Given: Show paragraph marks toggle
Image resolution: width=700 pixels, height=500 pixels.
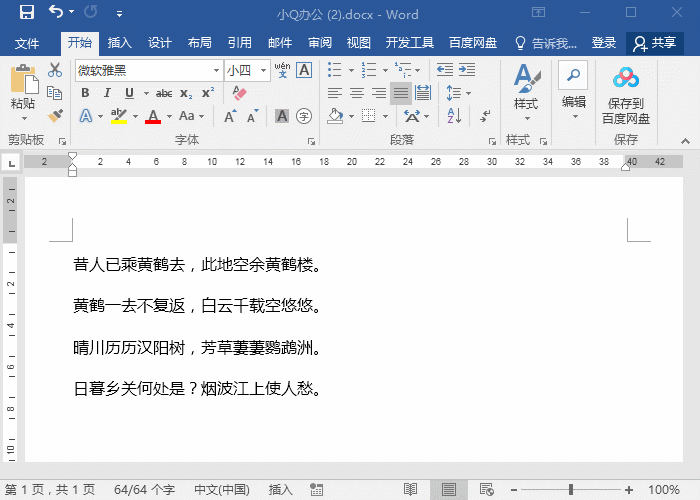Looking at the screenshot, I should click(x=485, y=116).
